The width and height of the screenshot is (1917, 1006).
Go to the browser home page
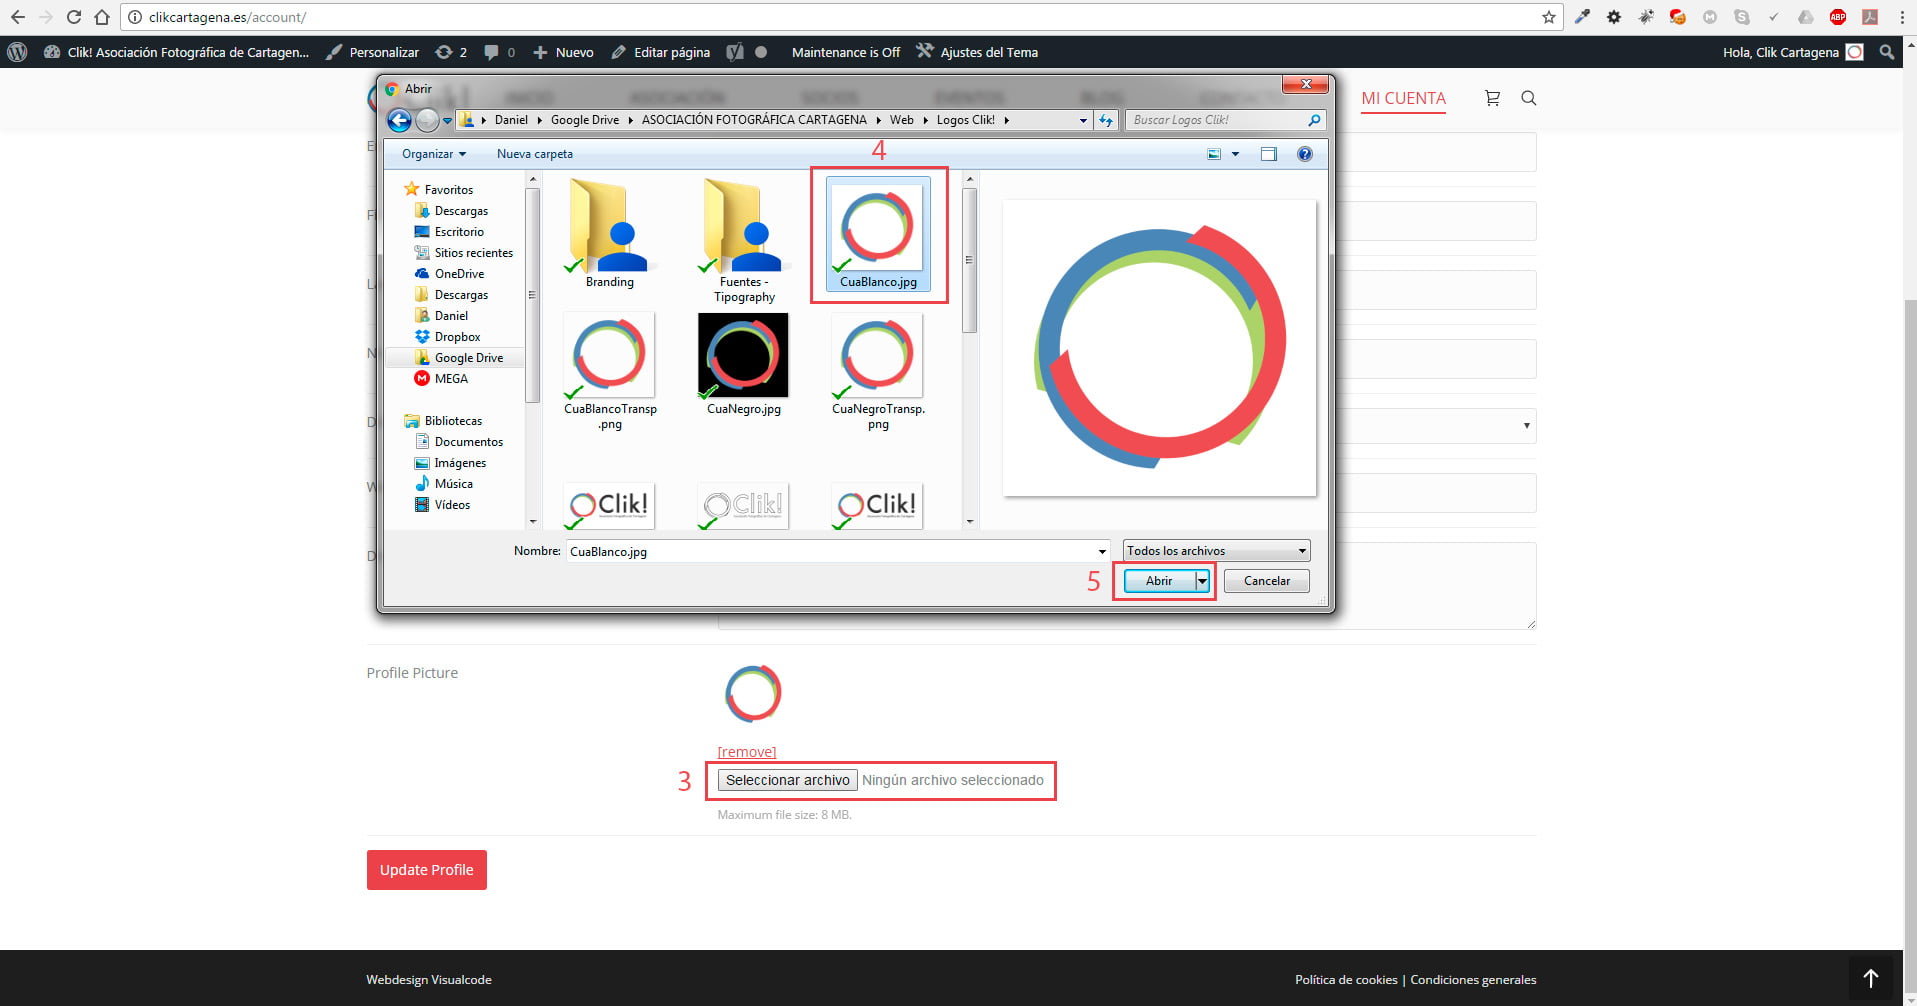pyautogui.click(x=101, y=17)
